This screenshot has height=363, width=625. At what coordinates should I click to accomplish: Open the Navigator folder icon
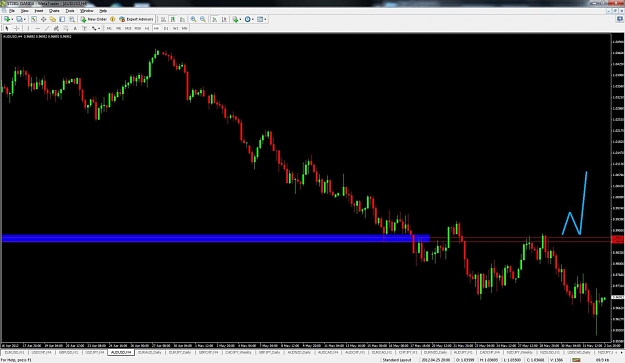53,19
